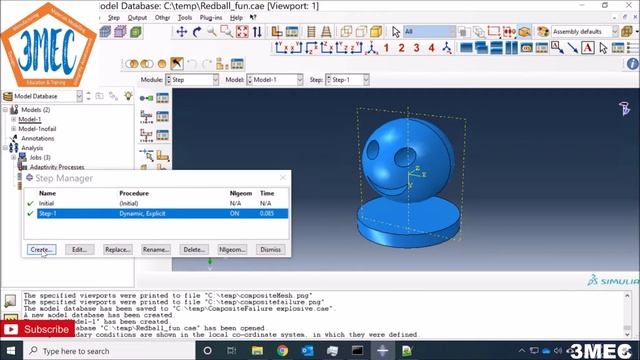Click the Create Arrow annotation icon
Image resolution: width=640 pixels, height=360 pixels.
pyautogui.click(x=573, y=48)
